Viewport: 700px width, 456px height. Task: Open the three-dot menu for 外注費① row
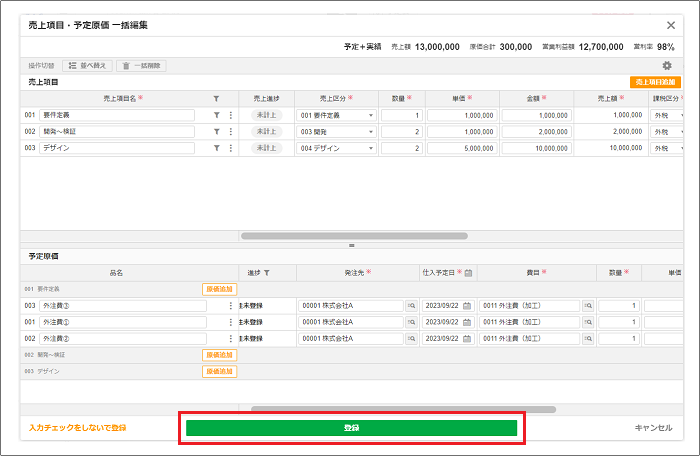230,322
